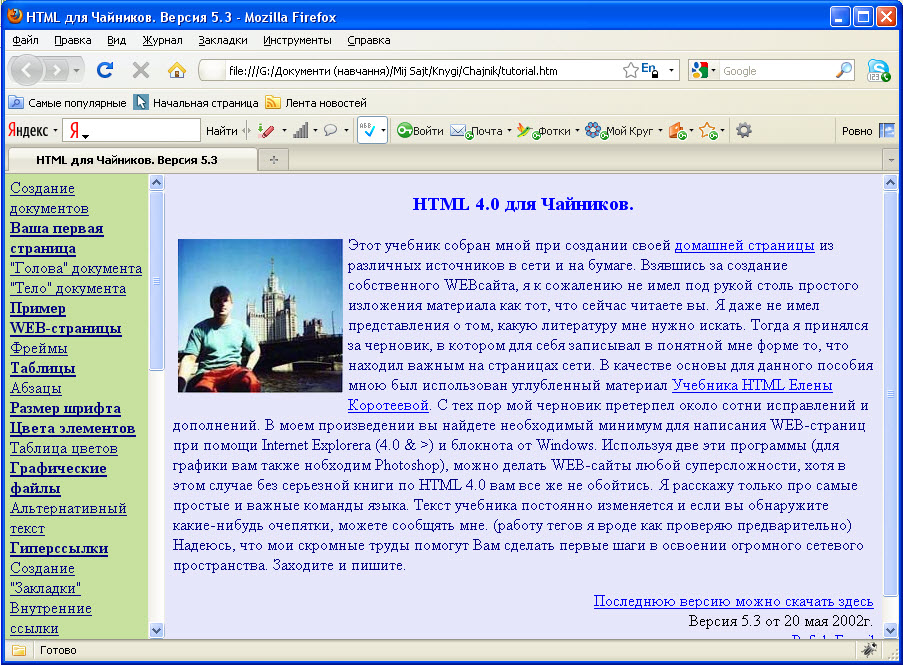This screenshot has height=665, width=903.
Task: Open Yandex Мой Круг button
Action: coord(623,131)
